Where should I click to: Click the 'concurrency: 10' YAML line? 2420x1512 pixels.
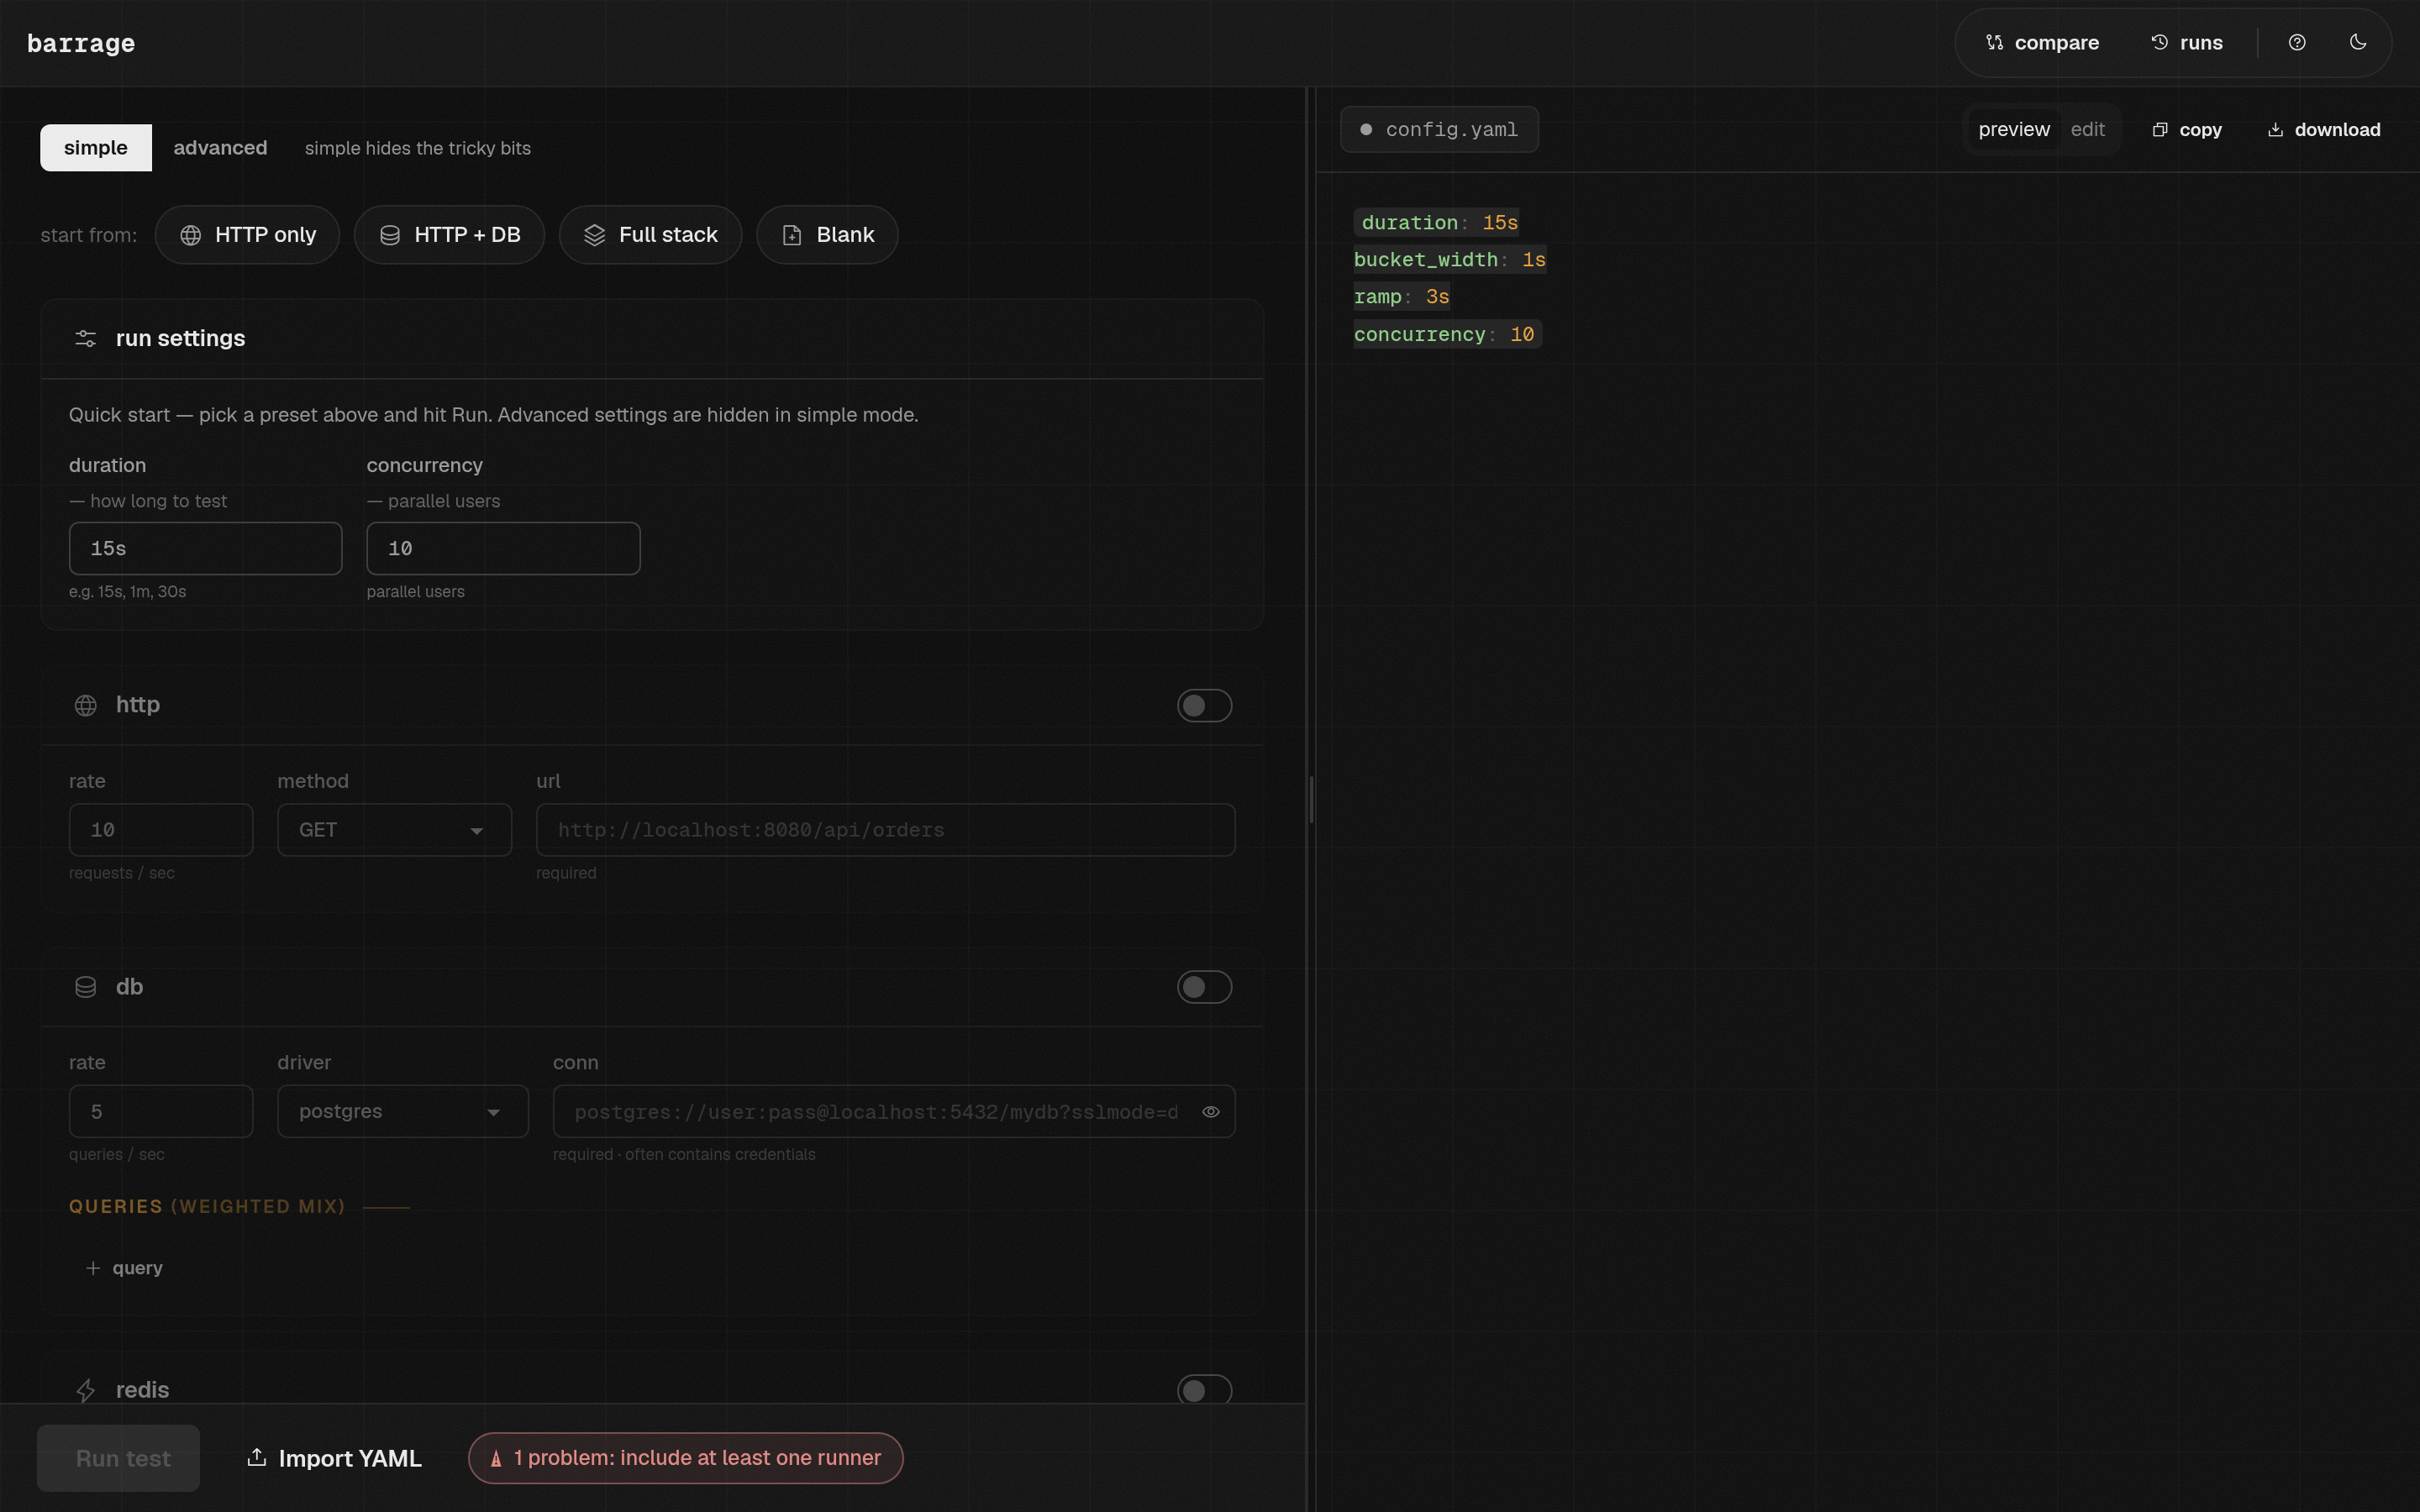[x=1448, y=334]
